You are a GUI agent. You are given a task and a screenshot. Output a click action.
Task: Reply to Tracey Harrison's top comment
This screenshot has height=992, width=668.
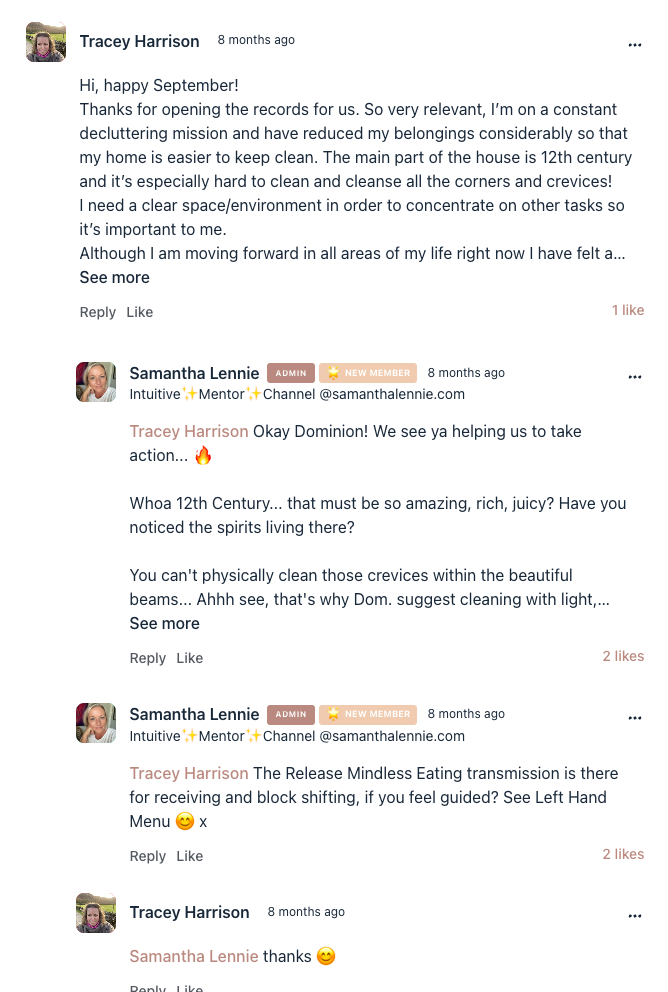(x=97, y=313)
